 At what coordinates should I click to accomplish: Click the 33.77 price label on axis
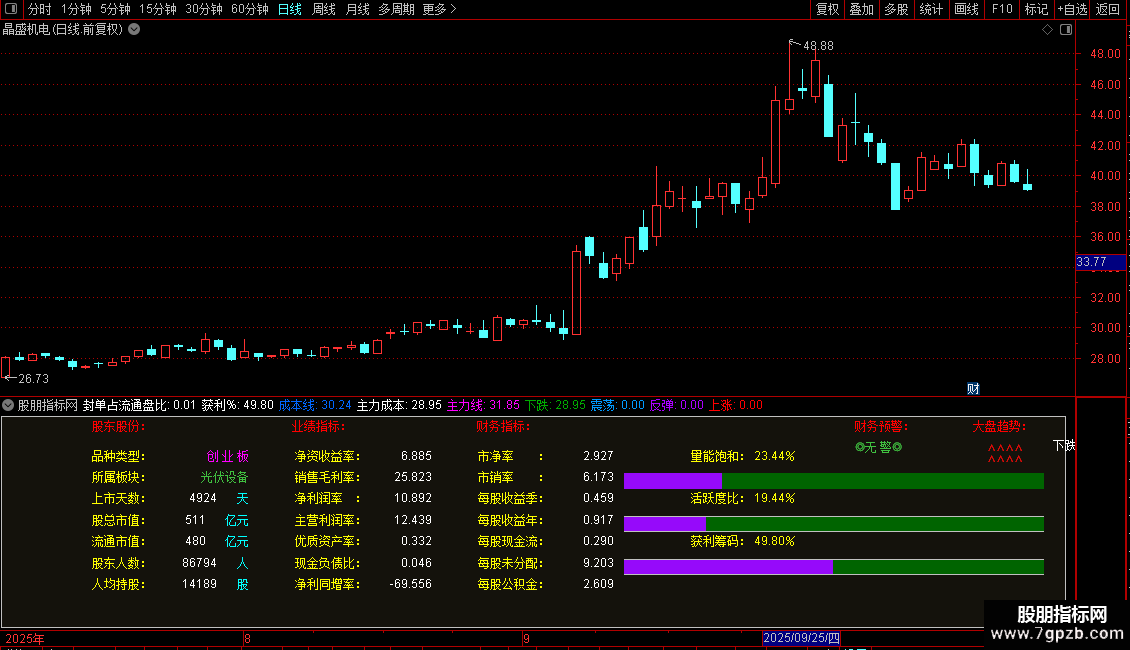point(1100,262)
